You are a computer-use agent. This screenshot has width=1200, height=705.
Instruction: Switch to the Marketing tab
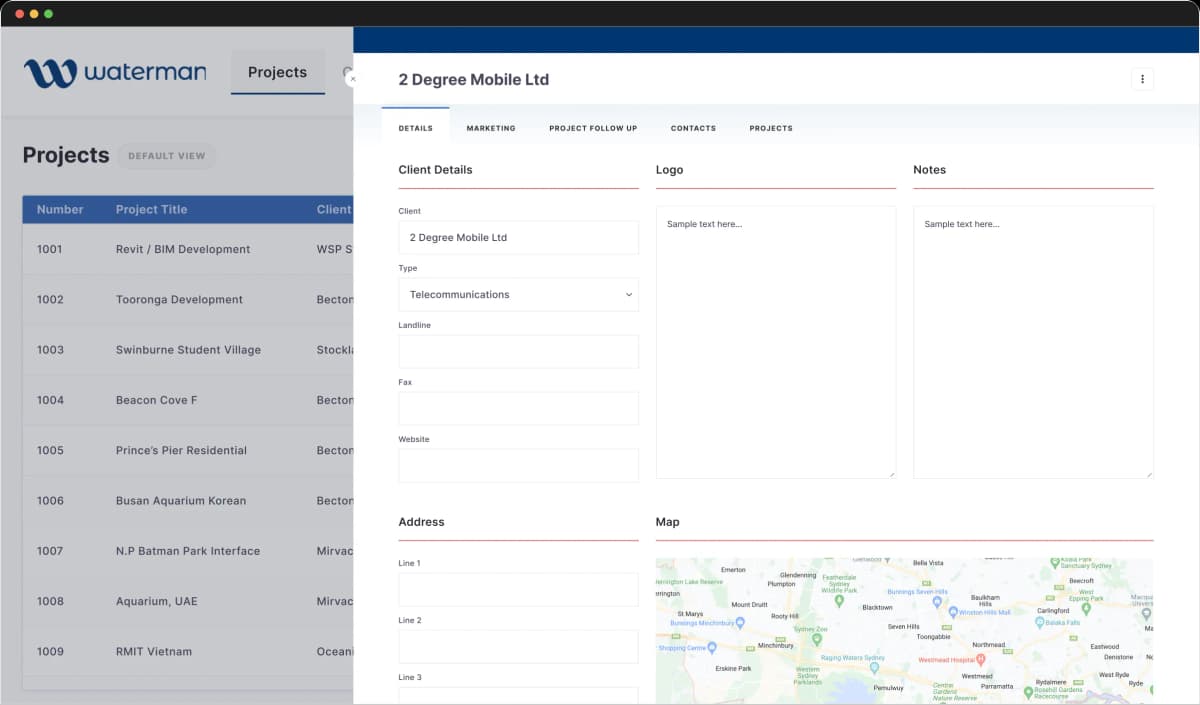click(x=491, y=128)
